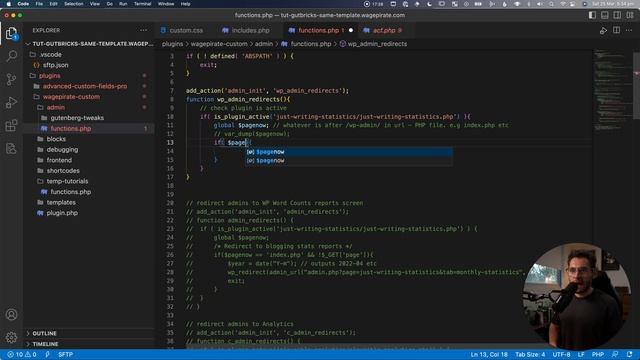Open the Help menu
The width and height of the screenshot is (640, 360).
[185, 4]
